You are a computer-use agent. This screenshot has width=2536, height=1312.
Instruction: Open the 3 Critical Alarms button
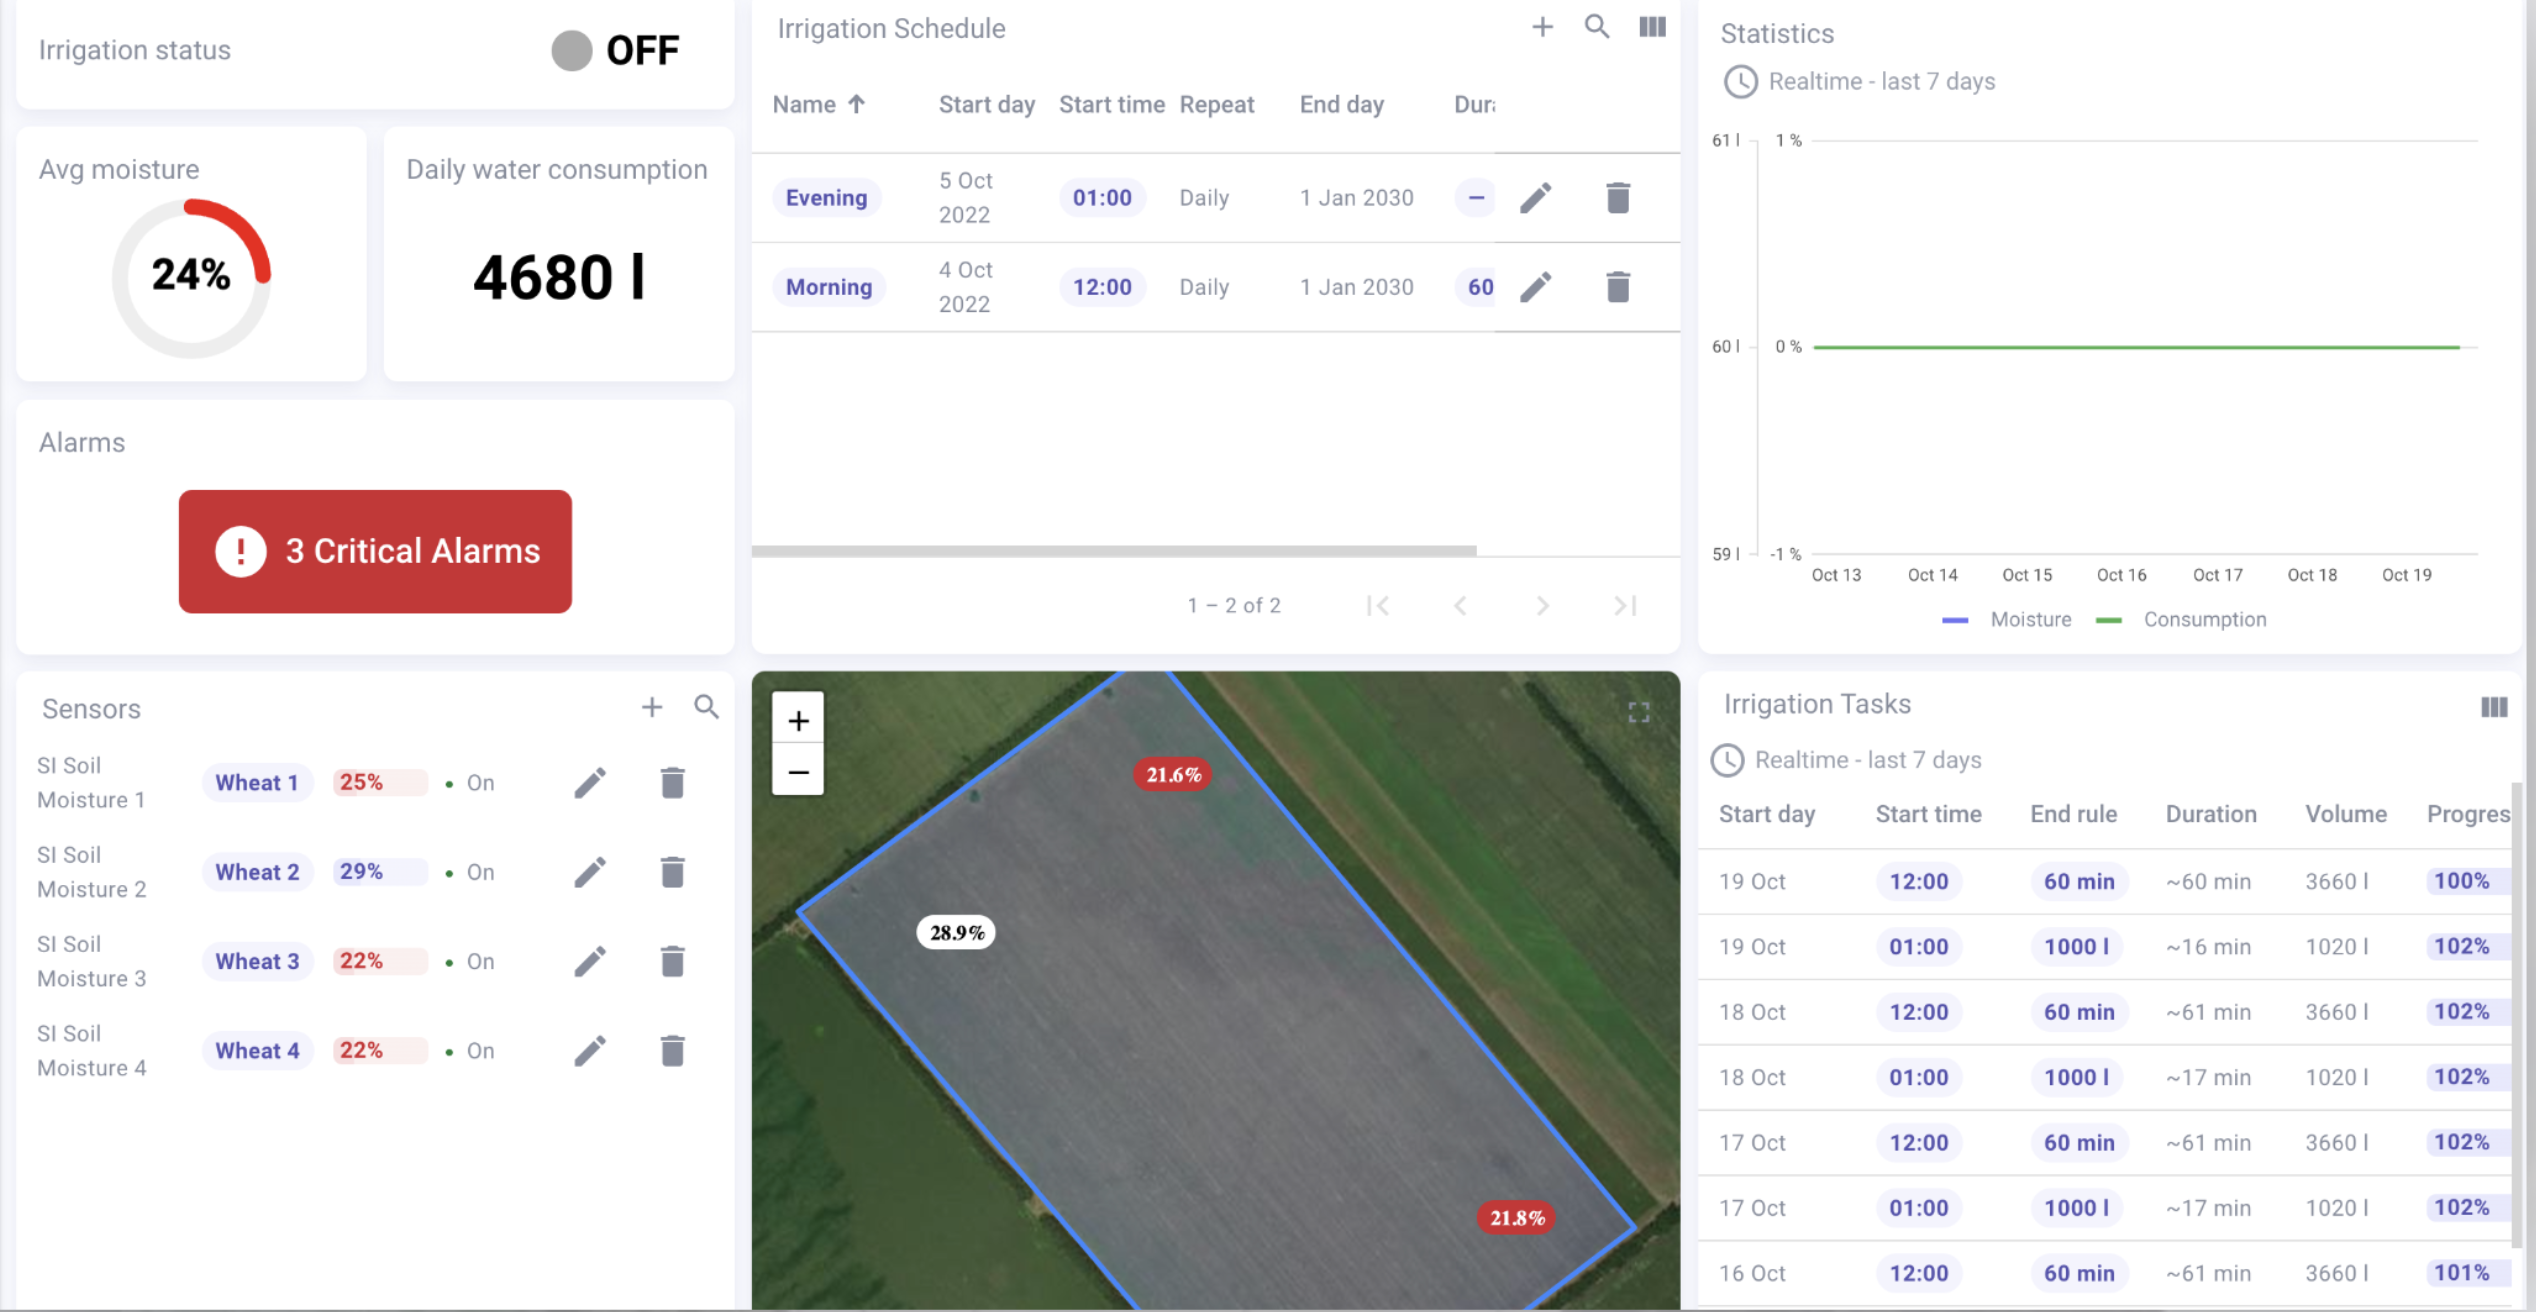pos(375,551)
